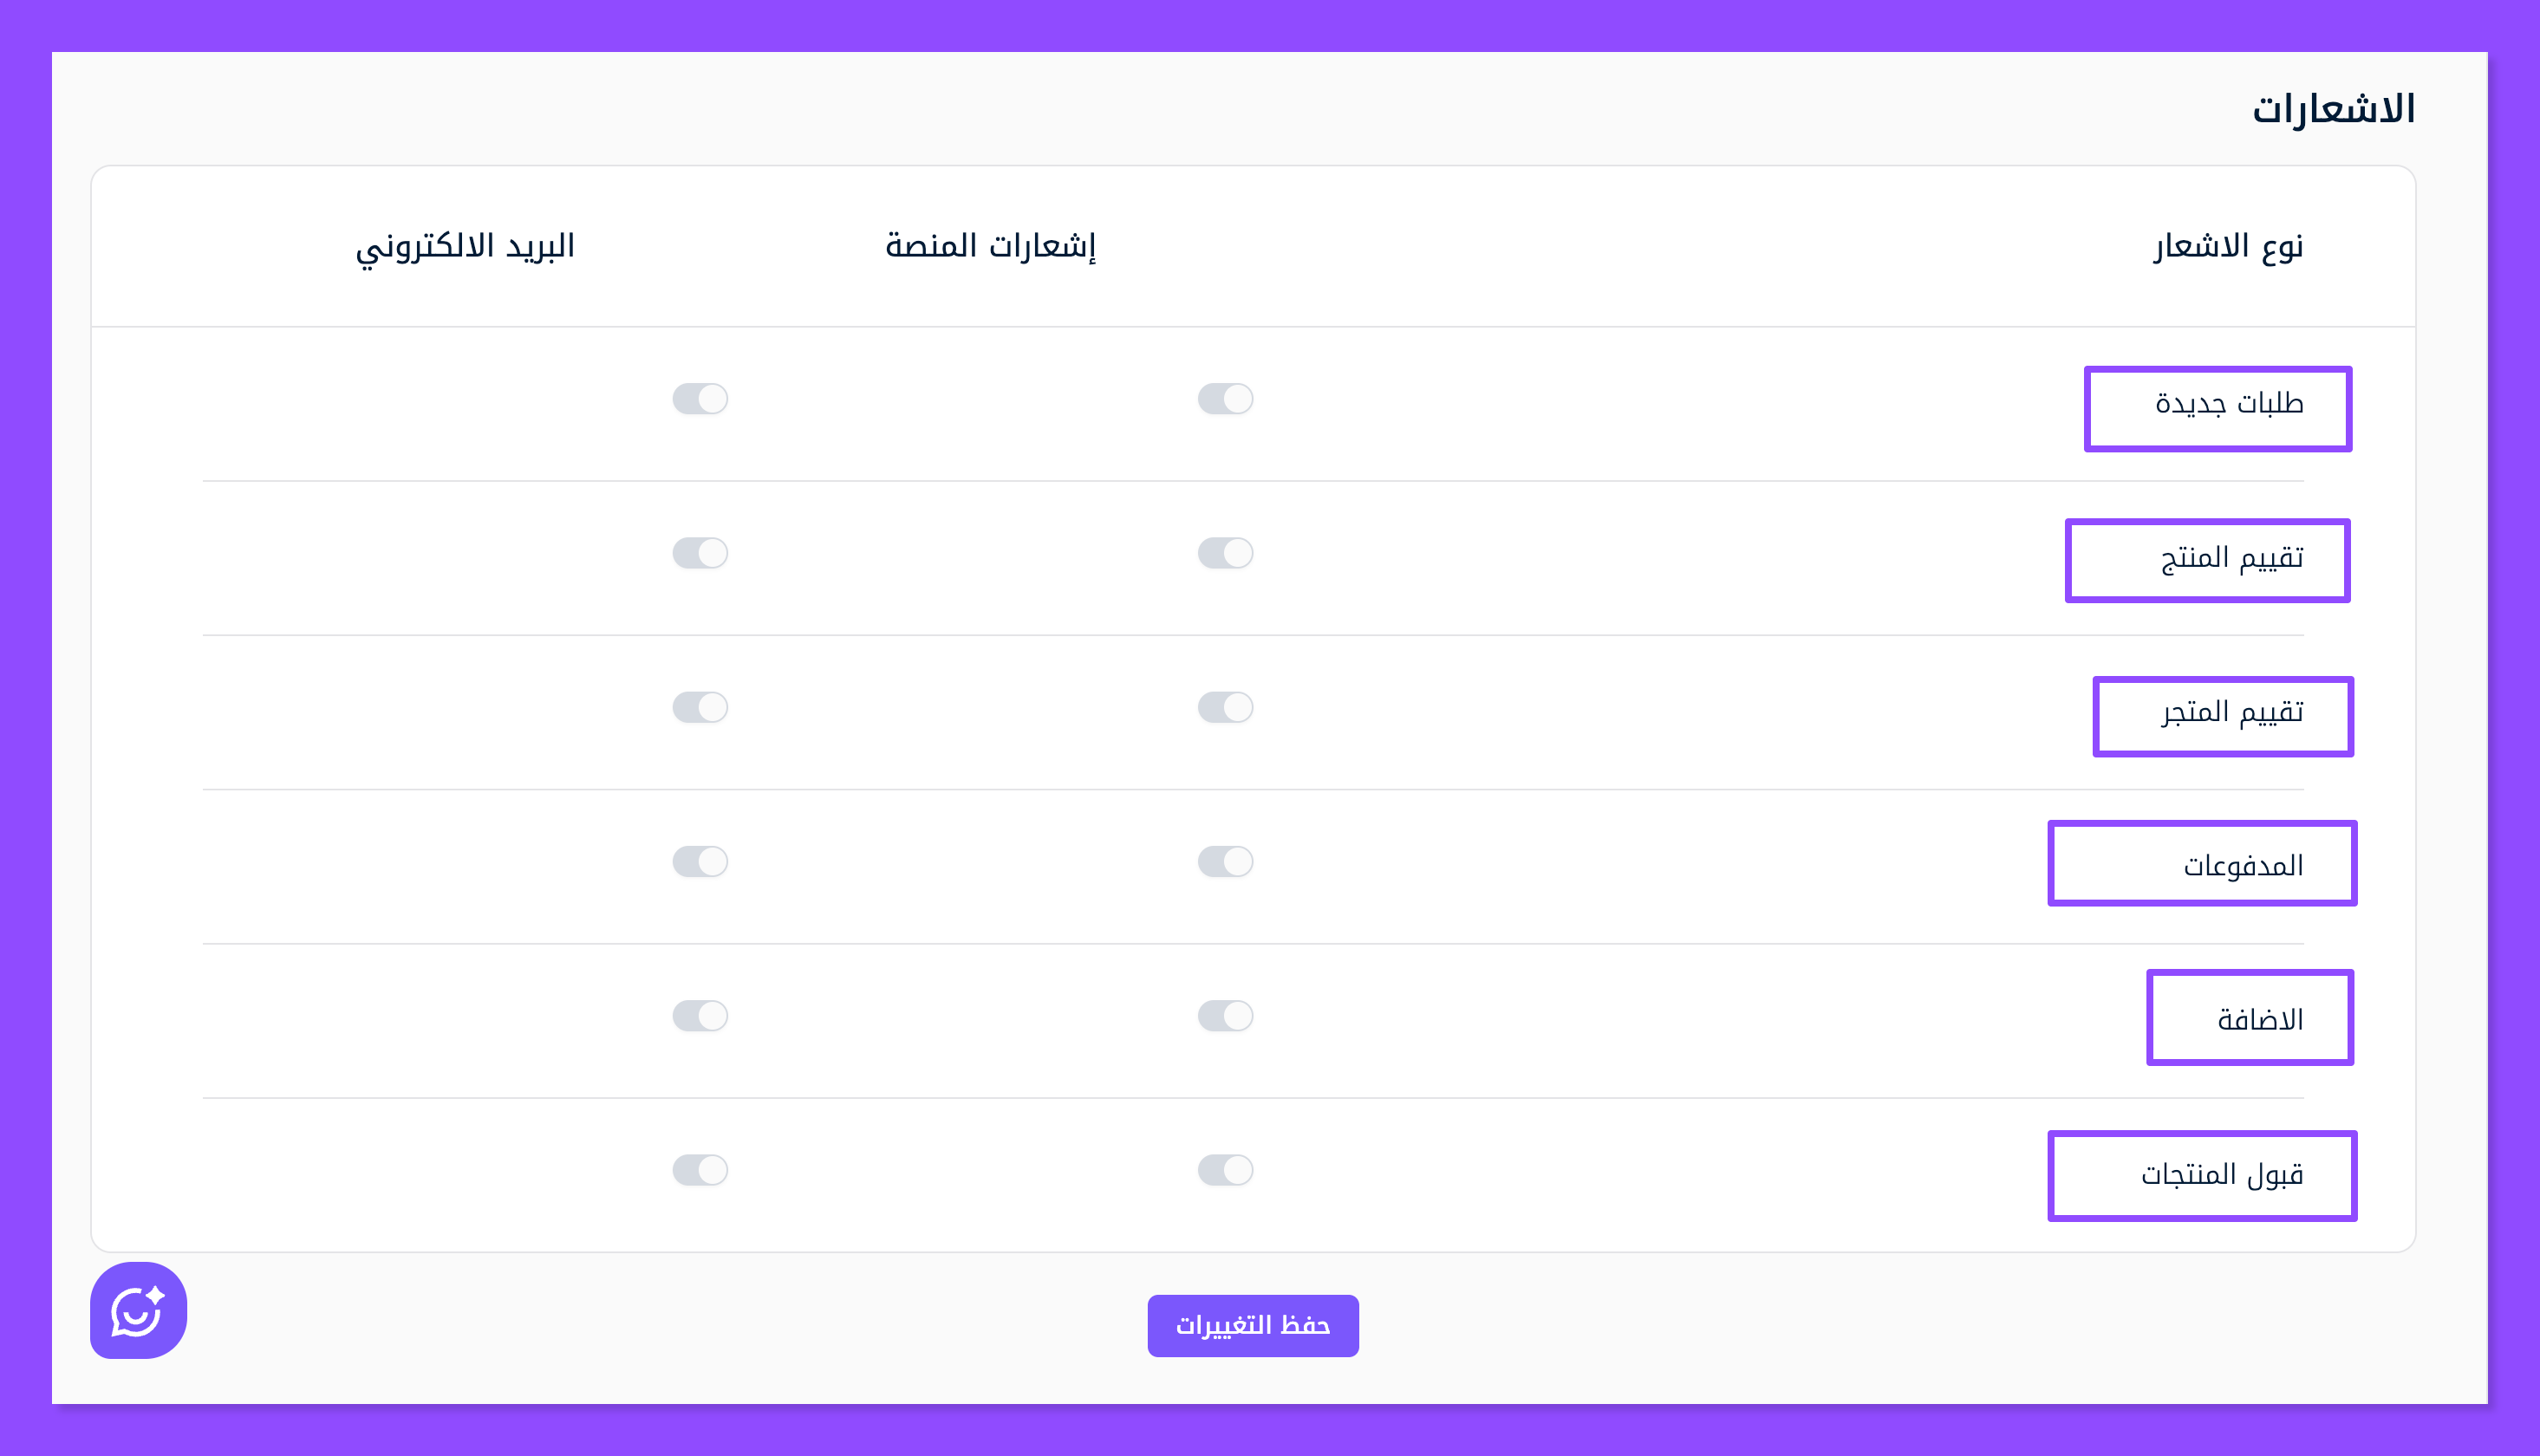This screenshot has height=1456, width=2540.
Task: Enable email notifications for الاضافة
Action: coord(700,1015)
